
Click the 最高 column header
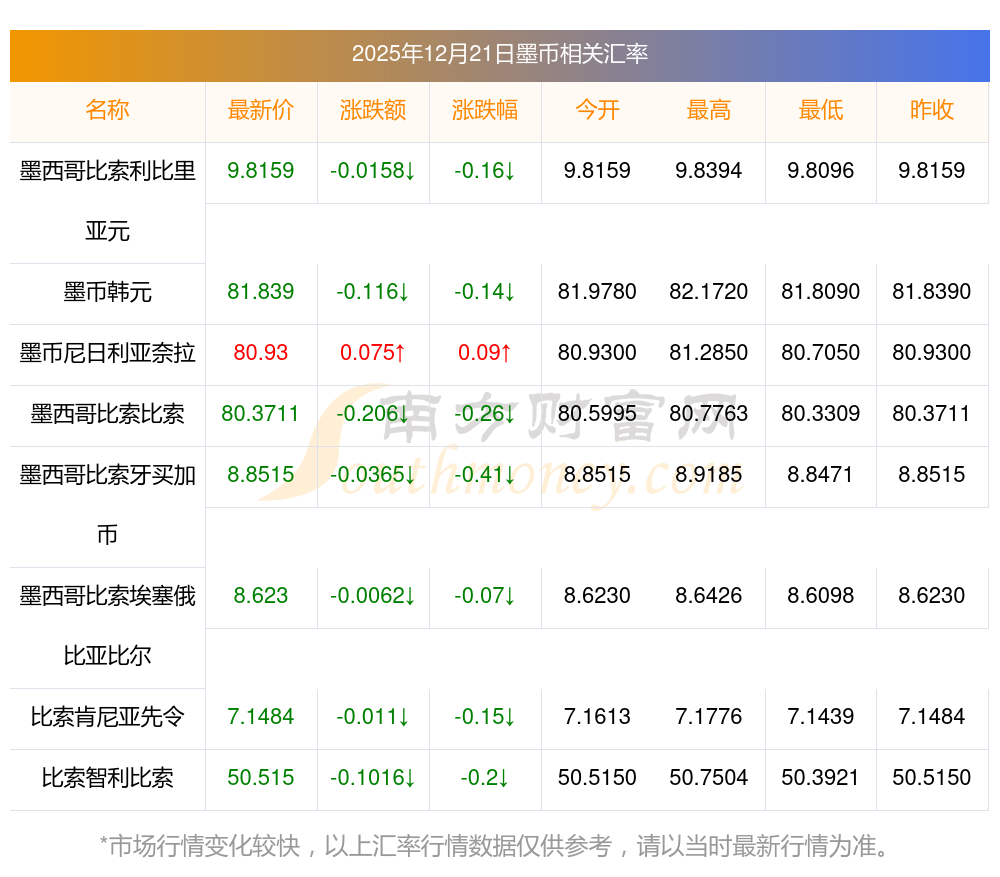(x=709, y=111)
